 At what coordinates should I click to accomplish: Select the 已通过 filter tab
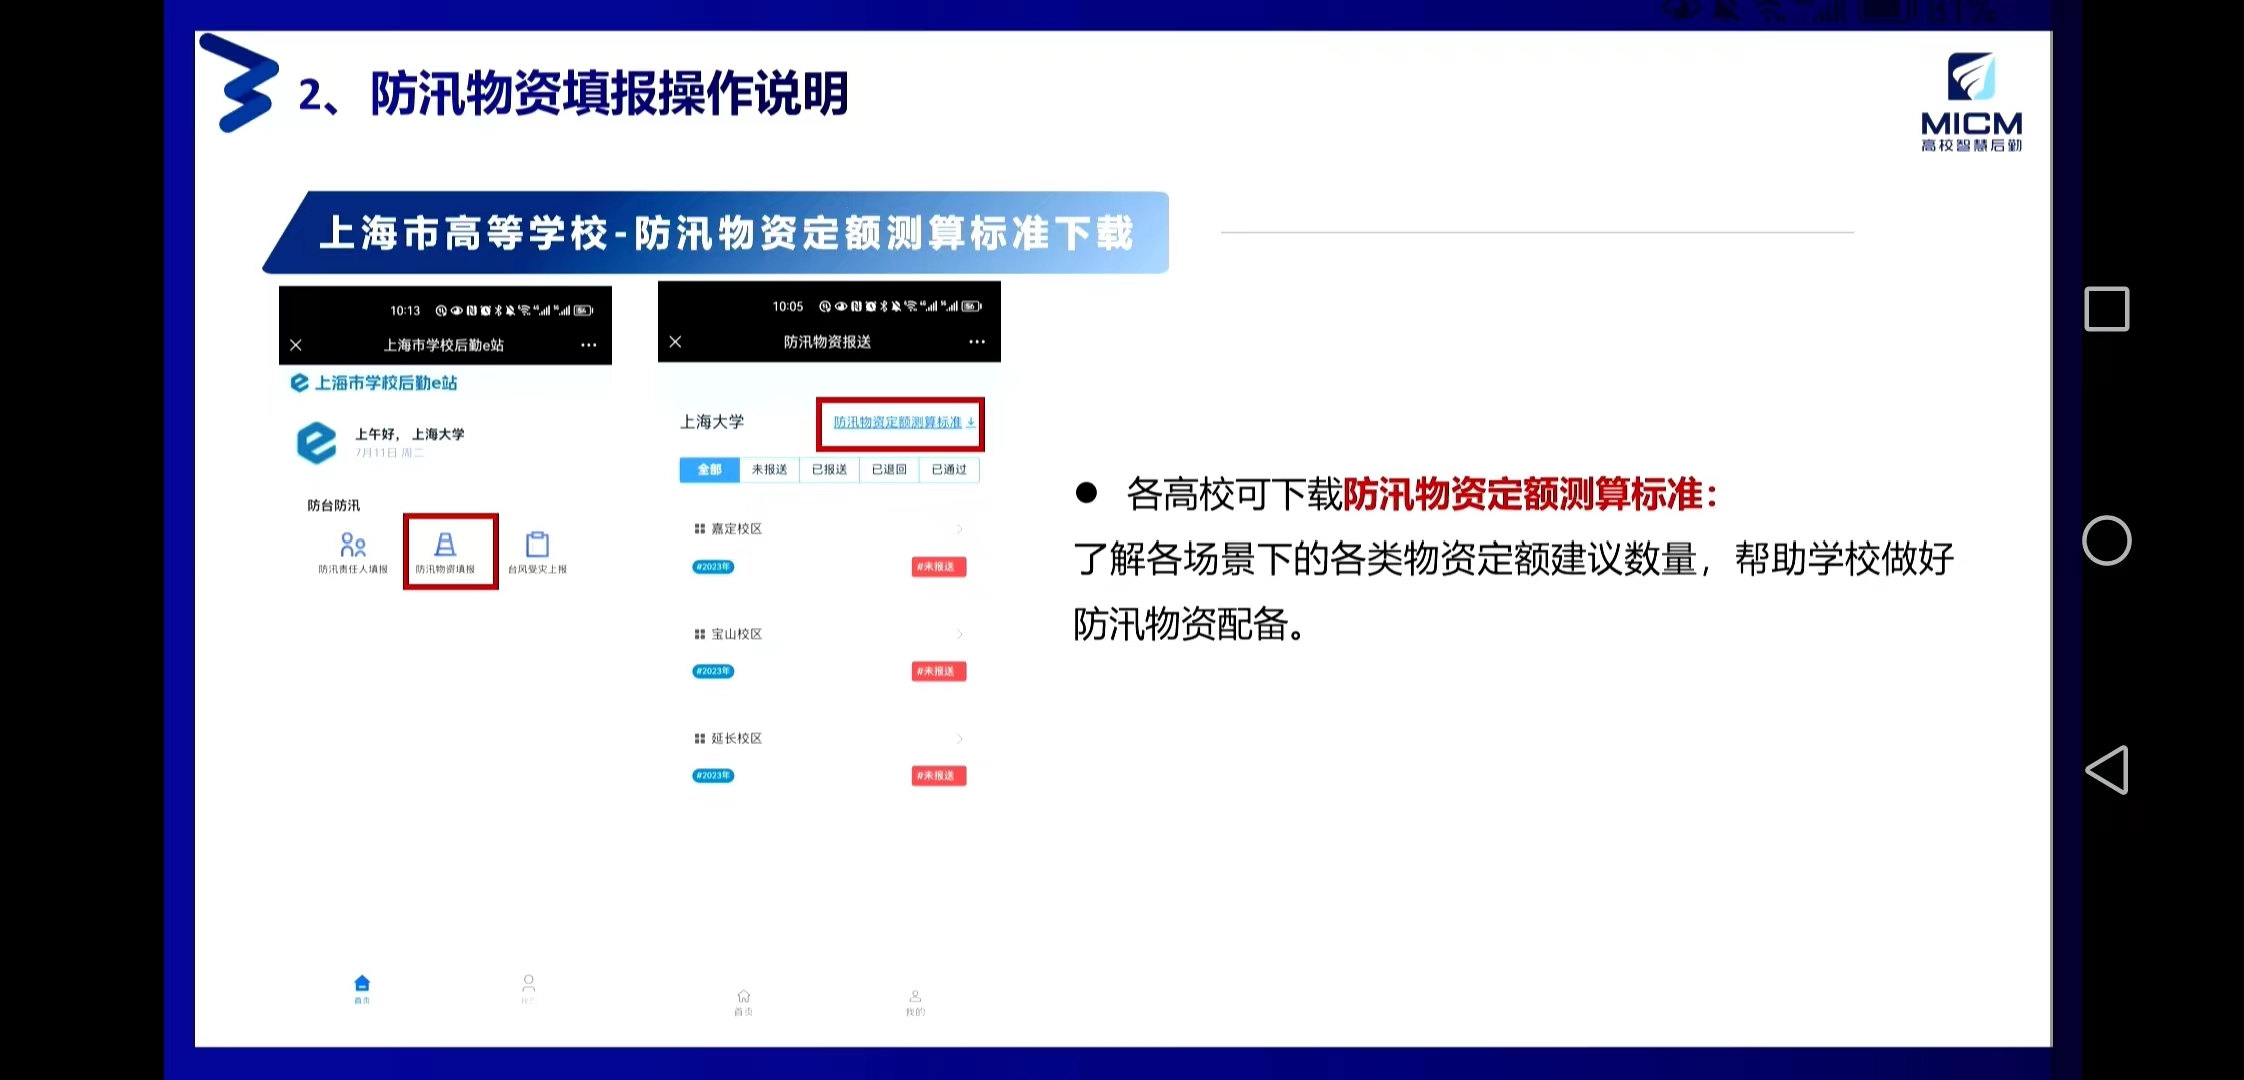949,470
